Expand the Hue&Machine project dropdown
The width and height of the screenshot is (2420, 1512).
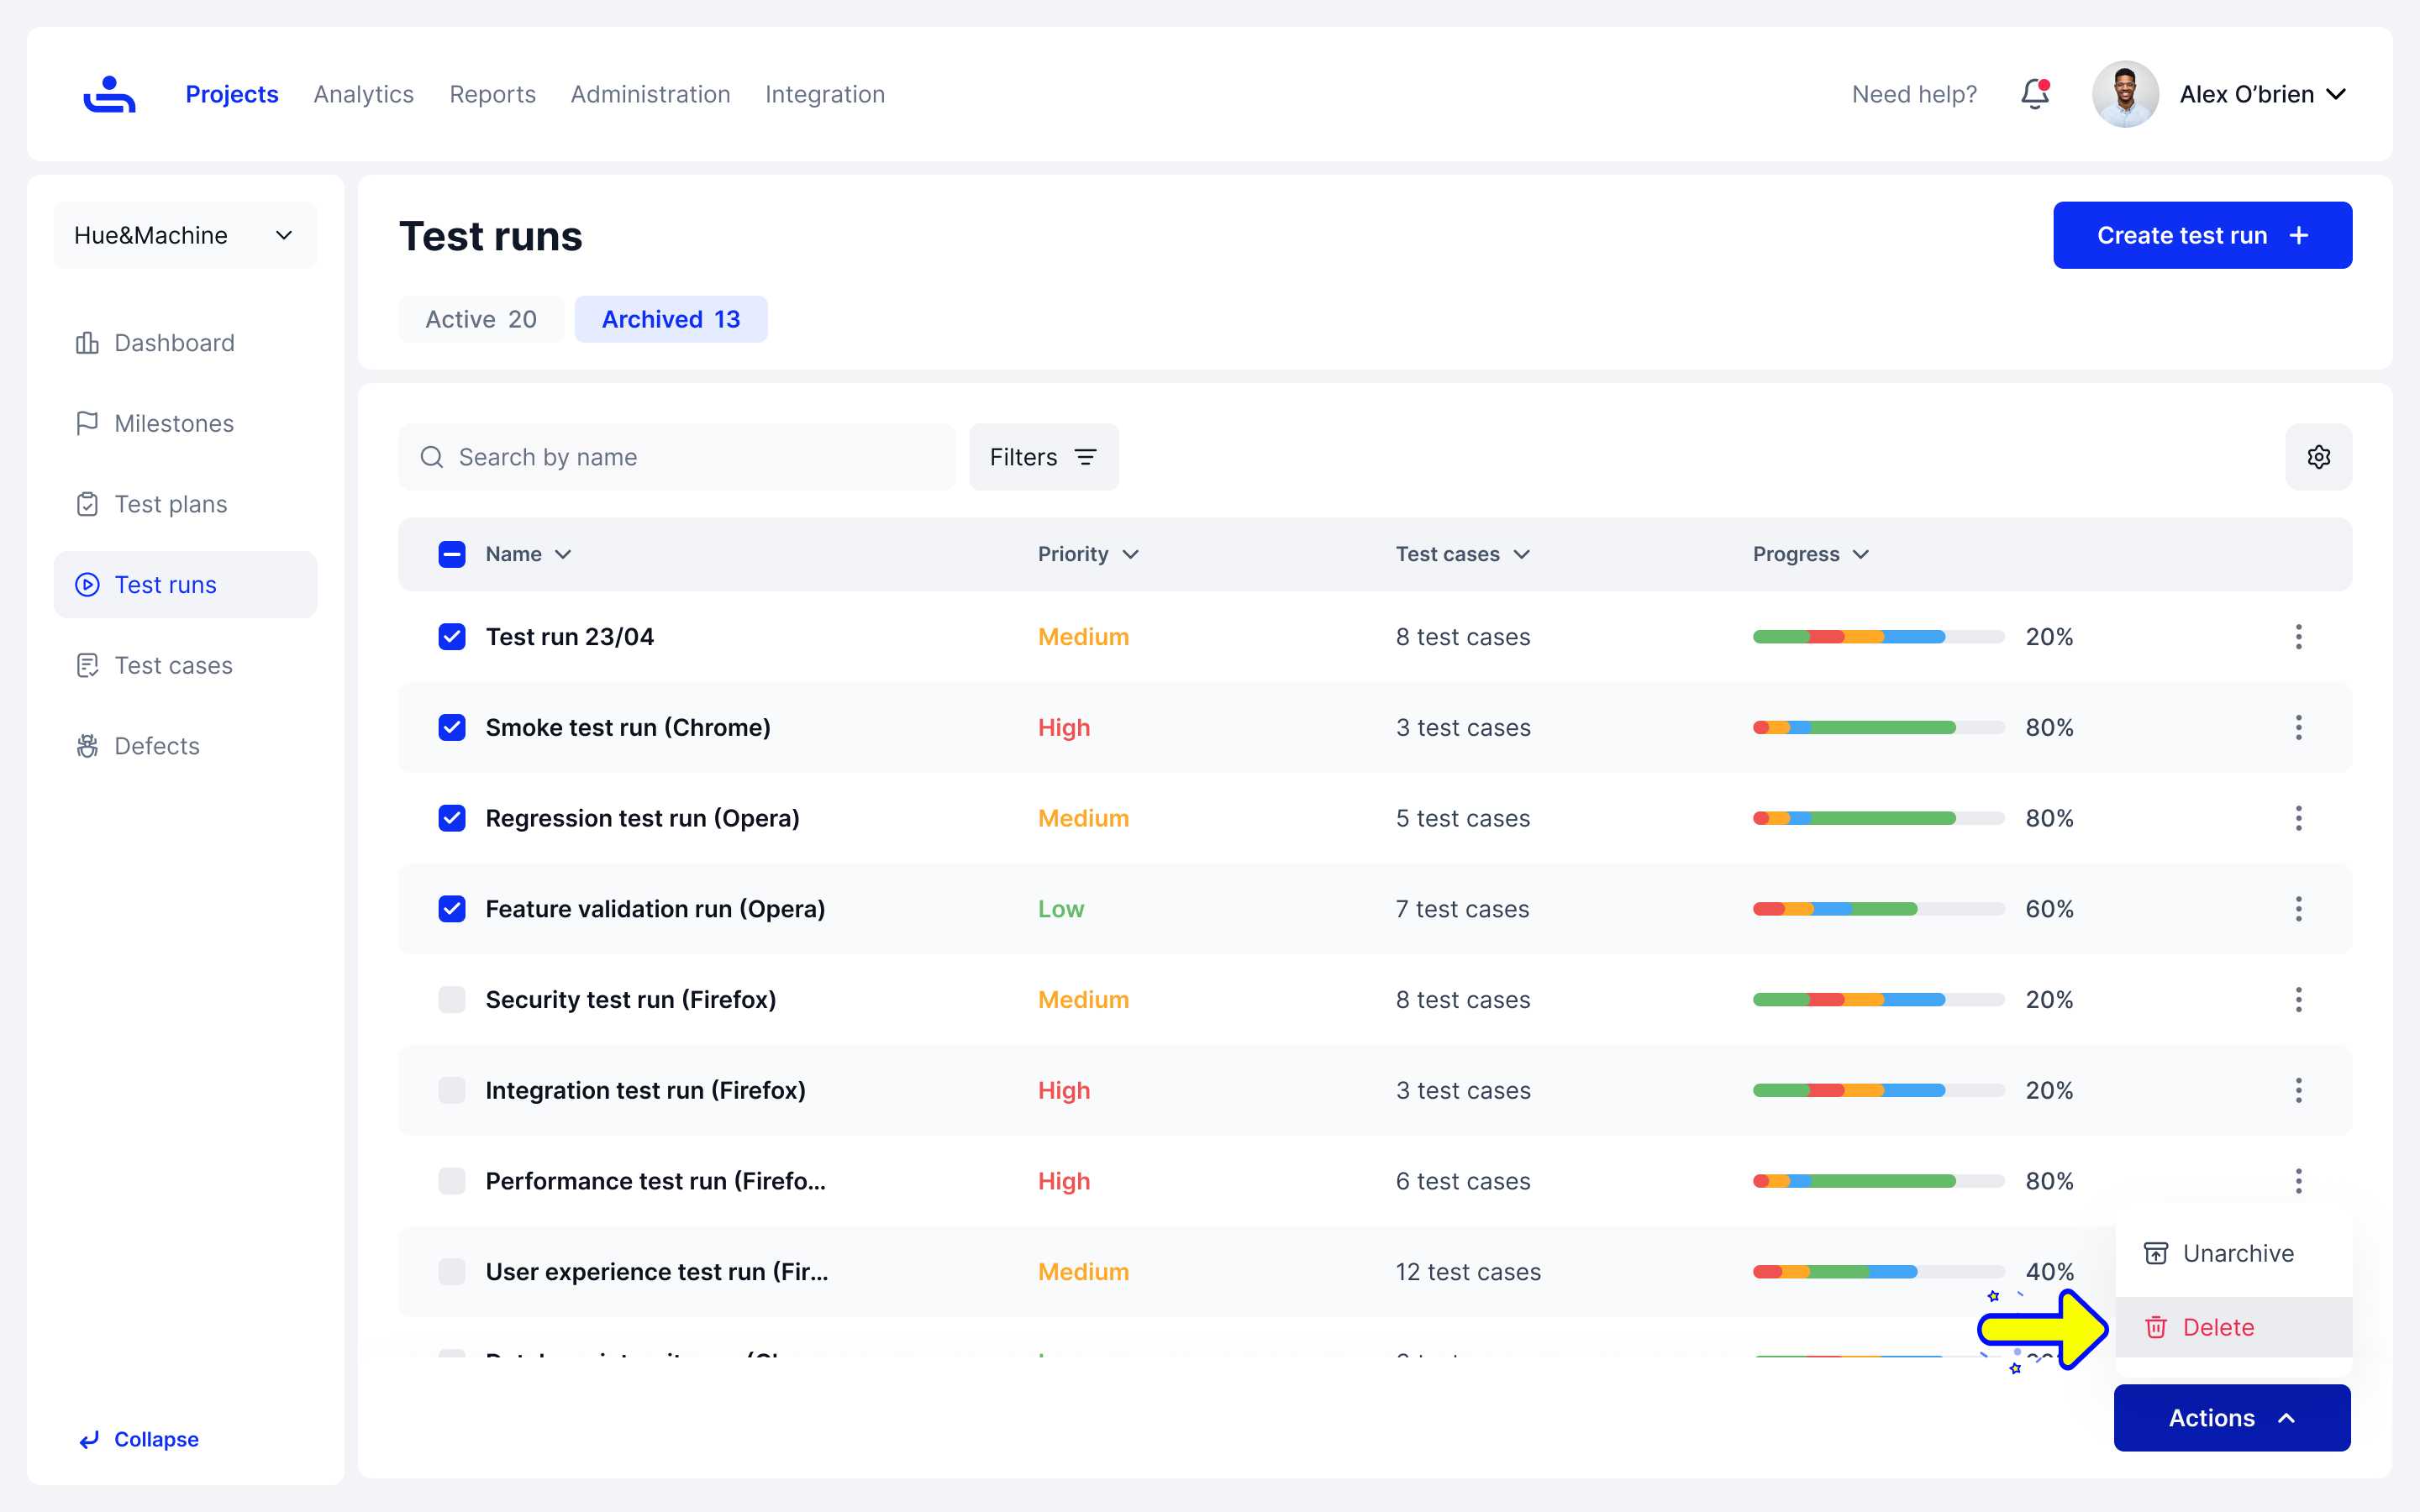click(185, 235)
